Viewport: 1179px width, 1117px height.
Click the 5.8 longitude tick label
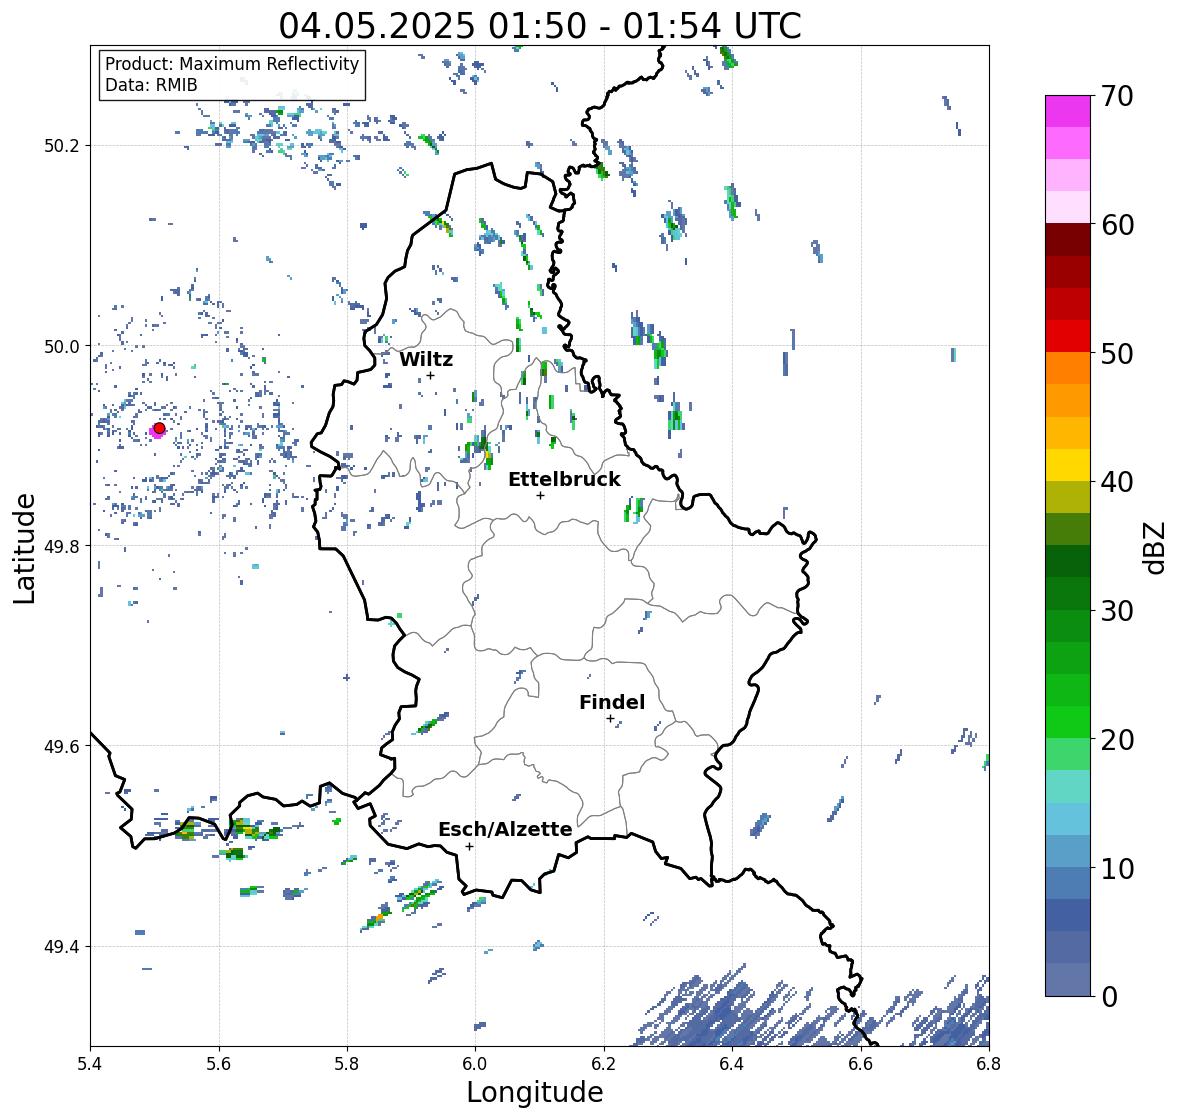[347, 1063]
